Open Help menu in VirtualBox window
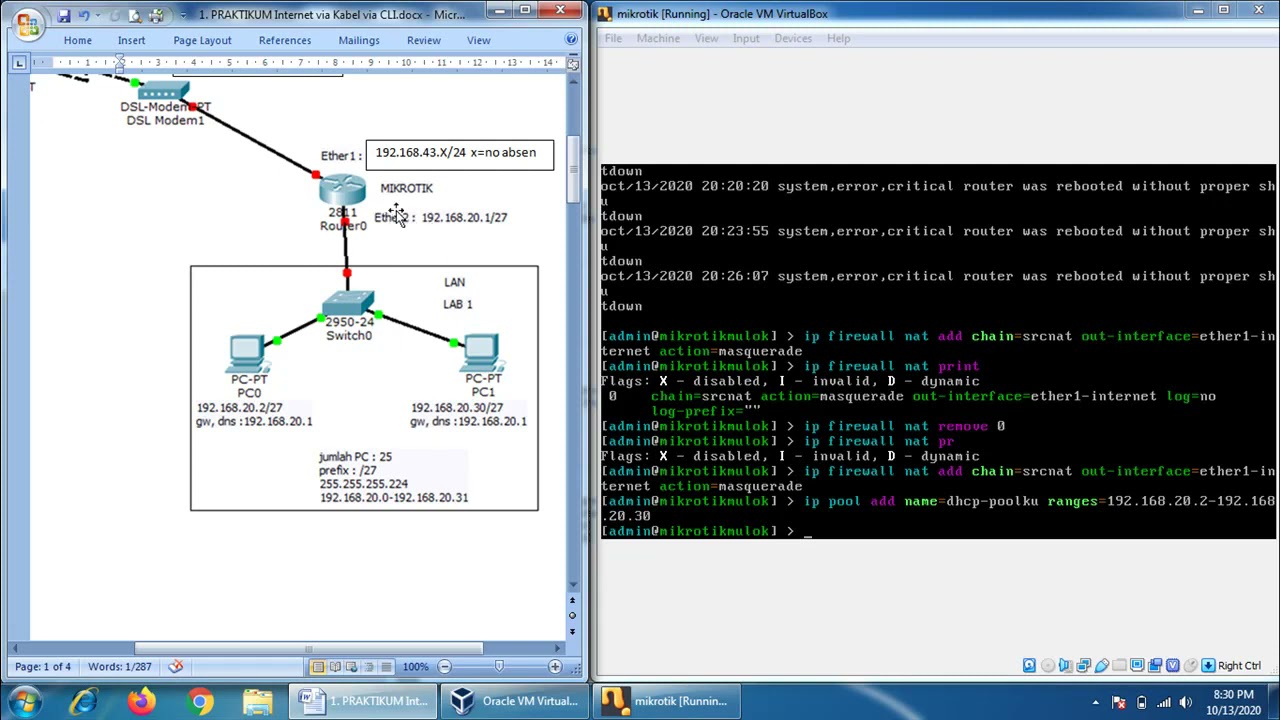This screenshot has height=720, width=1280. (x=838, y=38)
